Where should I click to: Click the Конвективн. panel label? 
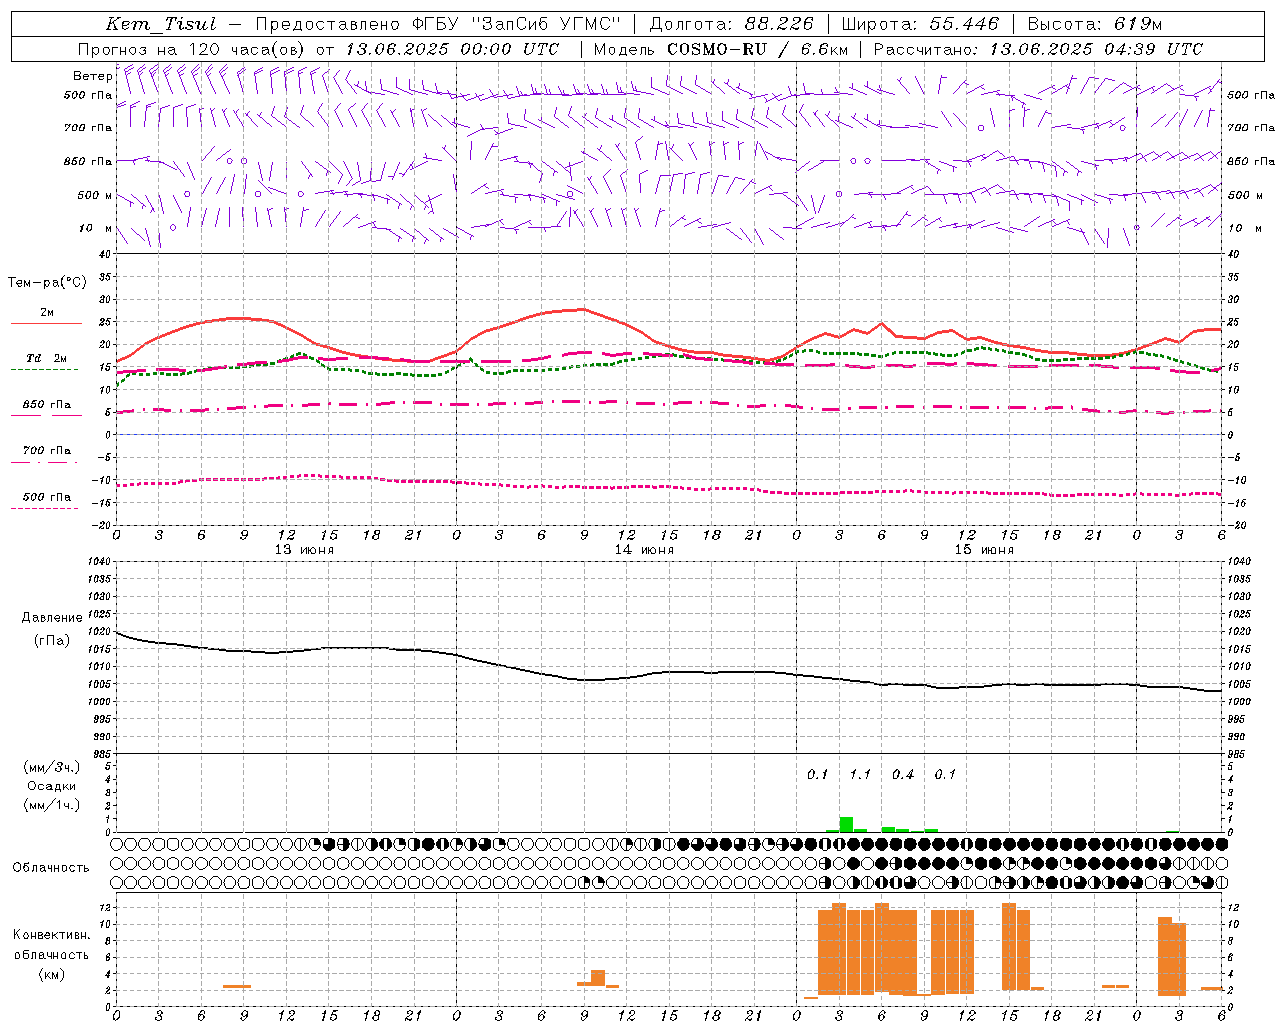(x=52, y=935)
